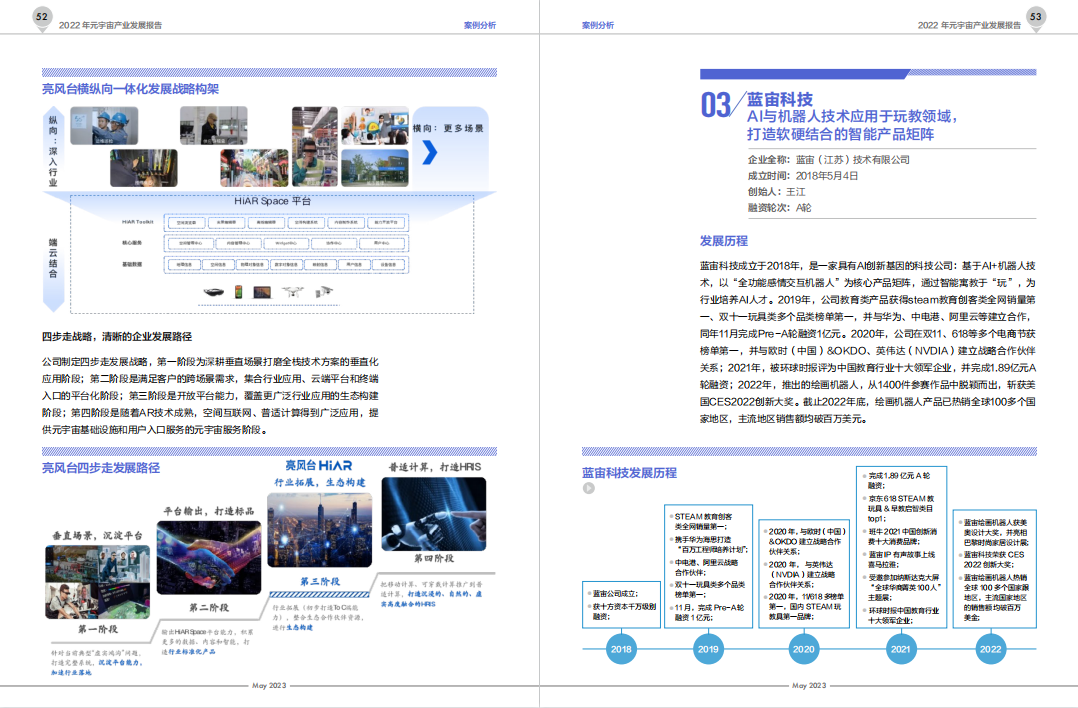Open the first-stage photo collage image
The image size is (1078, 708).
tap(98, 582)
